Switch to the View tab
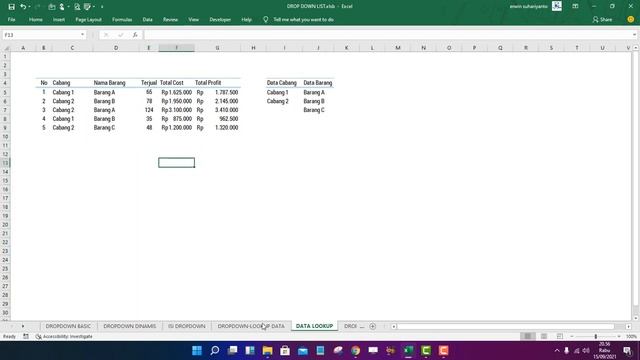Image resolution: width=640 pixels, height=360 pixels. pos(193,20)
